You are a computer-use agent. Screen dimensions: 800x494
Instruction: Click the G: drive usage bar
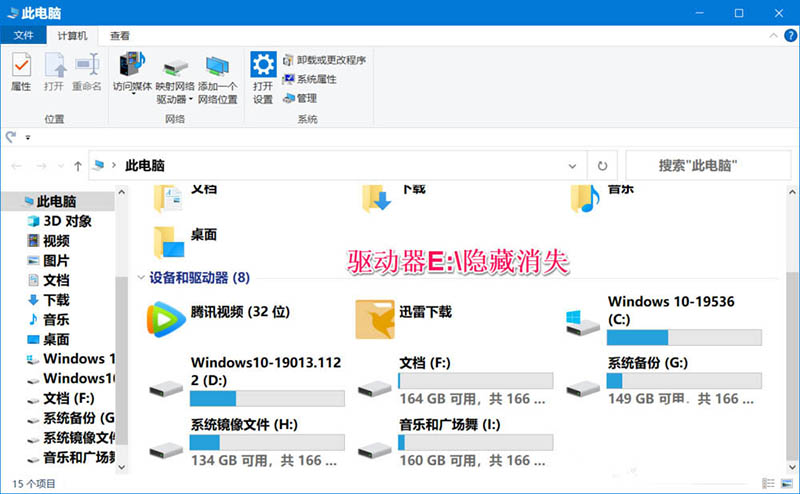pyautogui.click(x=684, y=381)
